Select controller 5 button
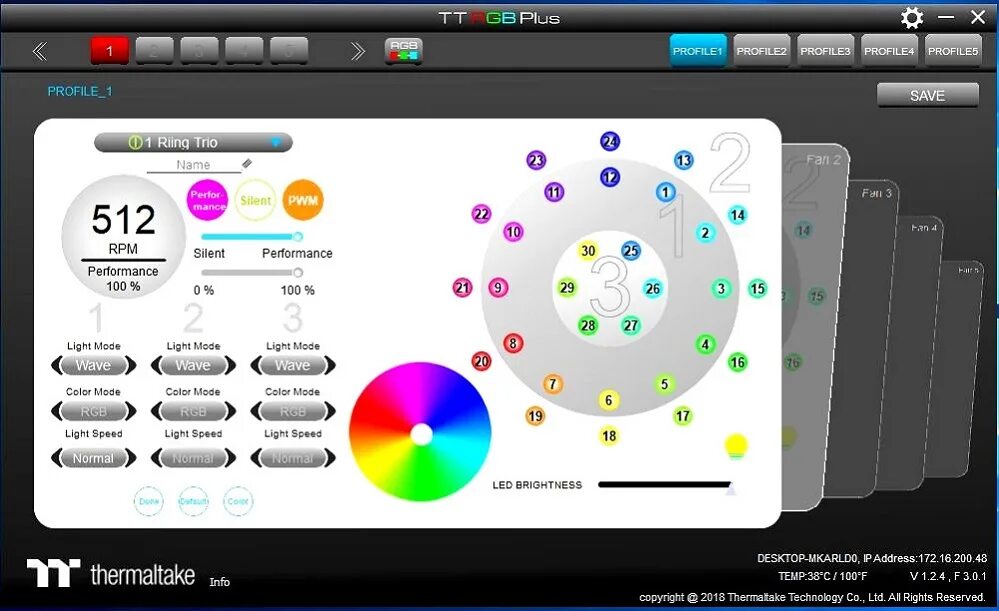The height and width of the screenshot is (611, 999). point(289,50)
